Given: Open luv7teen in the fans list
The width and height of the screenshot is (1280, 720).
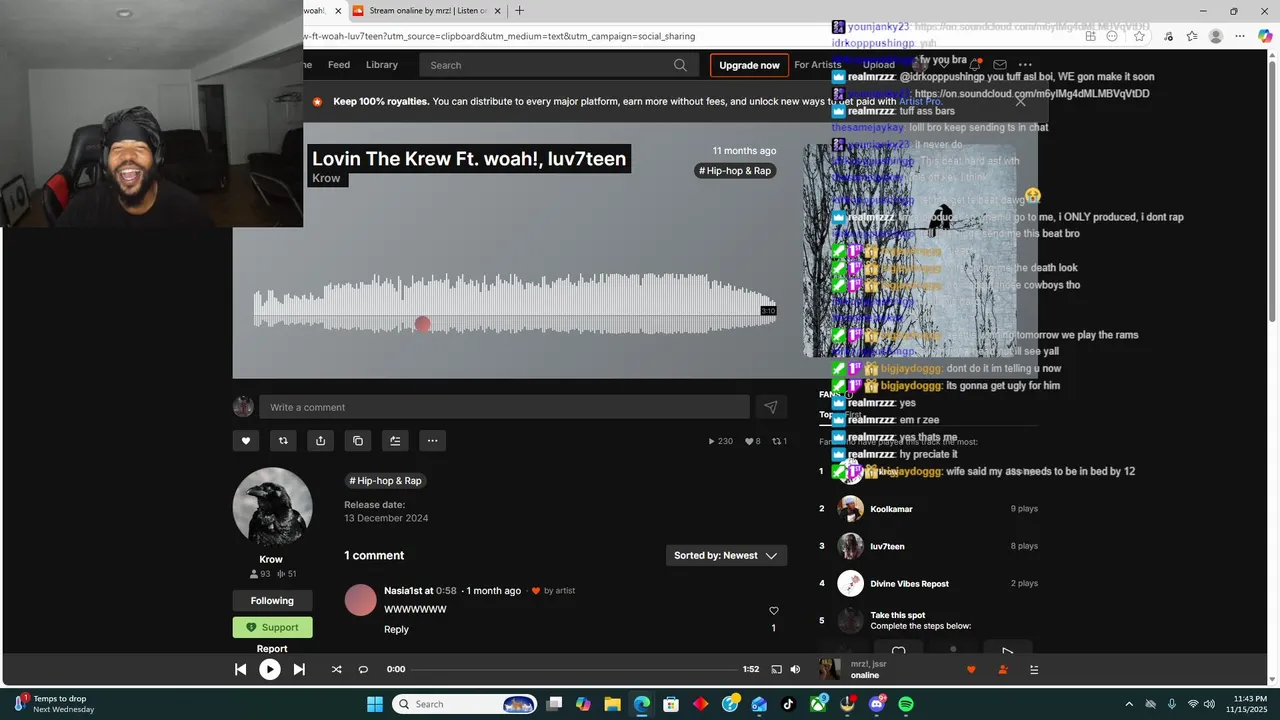Looking at the screenshot, I should [887, 547].
